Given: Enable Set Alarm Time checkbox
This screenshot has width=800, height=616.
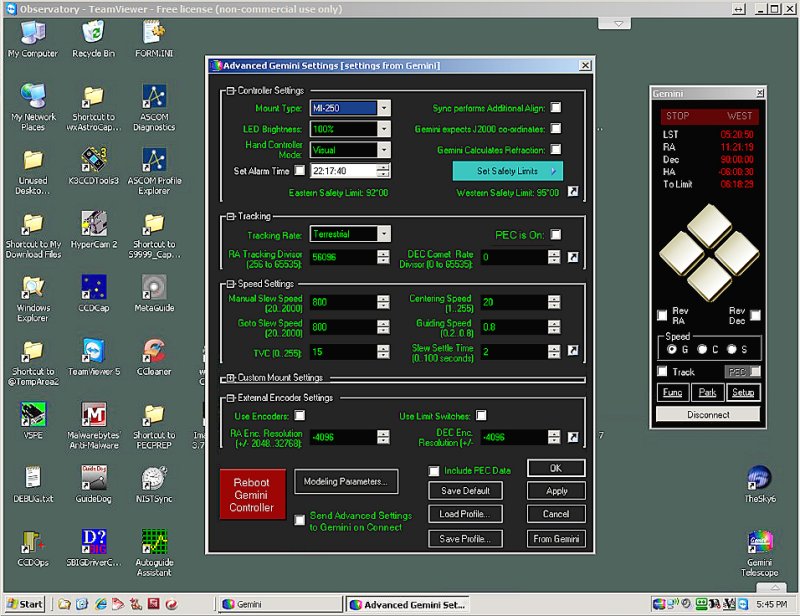Looking at the screenshot, I should click(x=300, y=170).
